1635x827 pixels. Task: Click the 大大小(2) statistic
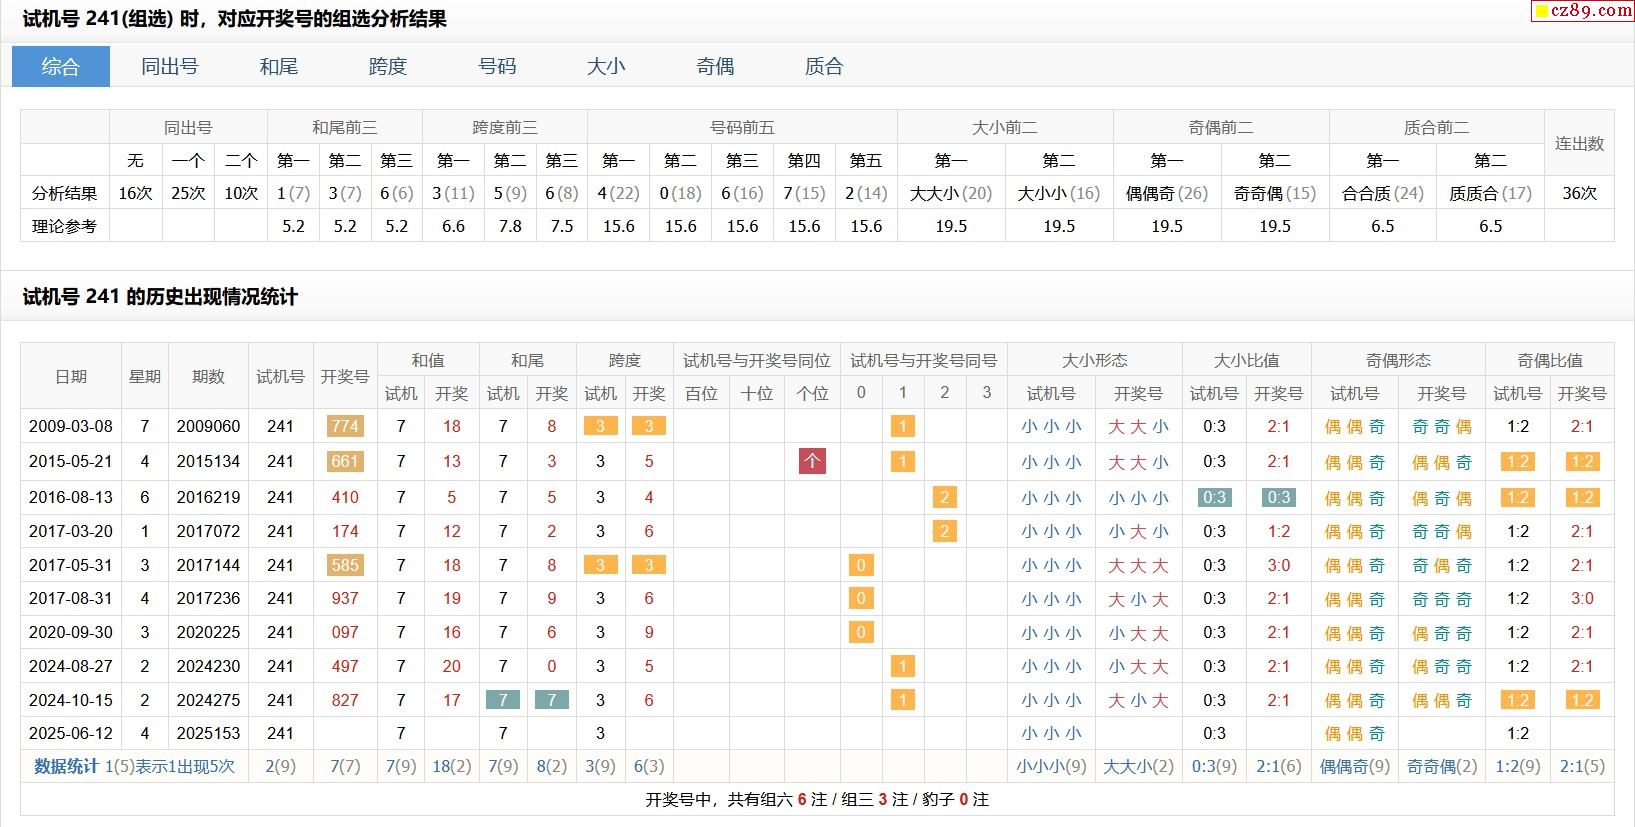pyautogui.click(x=1138, y=766)
